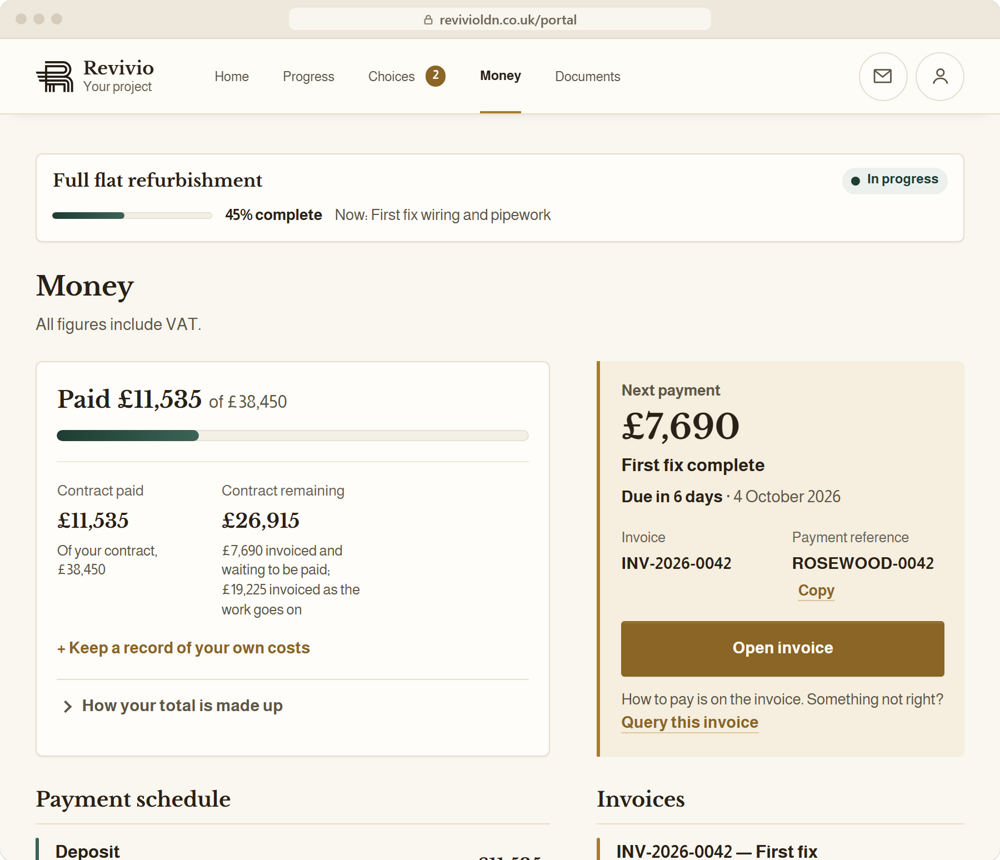Click the 'Paid £11,535' heading
Image resolution: width=1000 pixels, height=860 pixels.
tap(129, 399)
